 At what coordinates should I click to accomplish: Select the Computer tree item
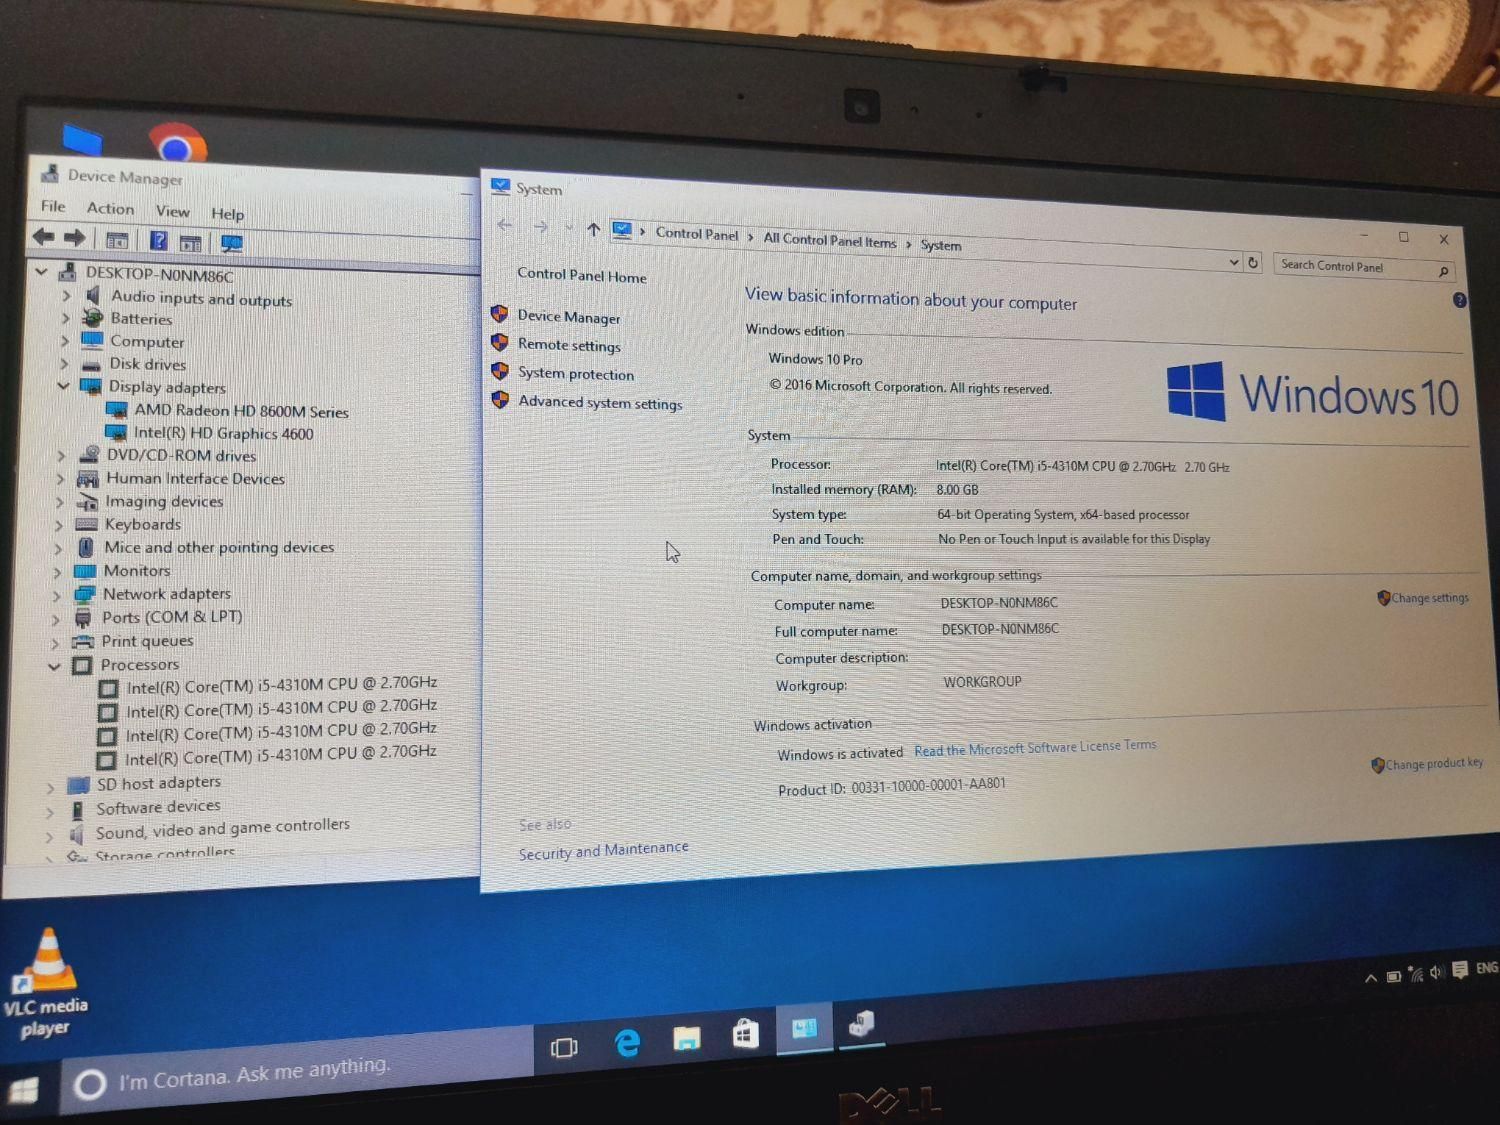[147, 341]
